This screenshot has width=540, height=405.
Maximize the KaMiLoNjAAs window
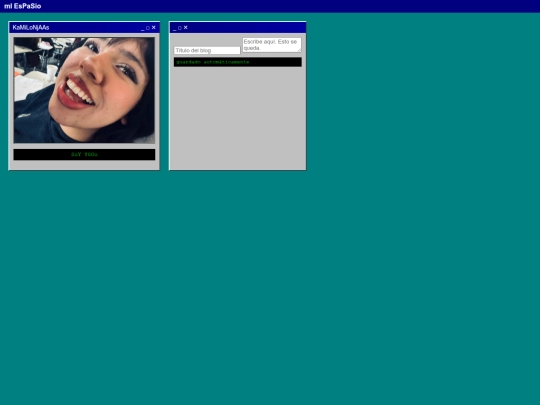148,28
